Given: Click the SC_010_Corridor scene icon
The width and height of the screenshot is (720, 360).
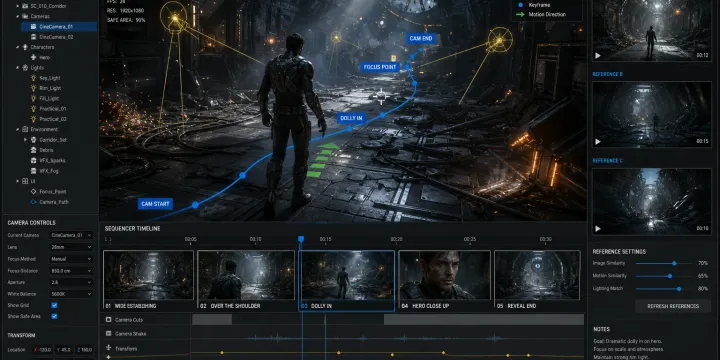Looking at the screenshot, I should [x=25, y=6].
